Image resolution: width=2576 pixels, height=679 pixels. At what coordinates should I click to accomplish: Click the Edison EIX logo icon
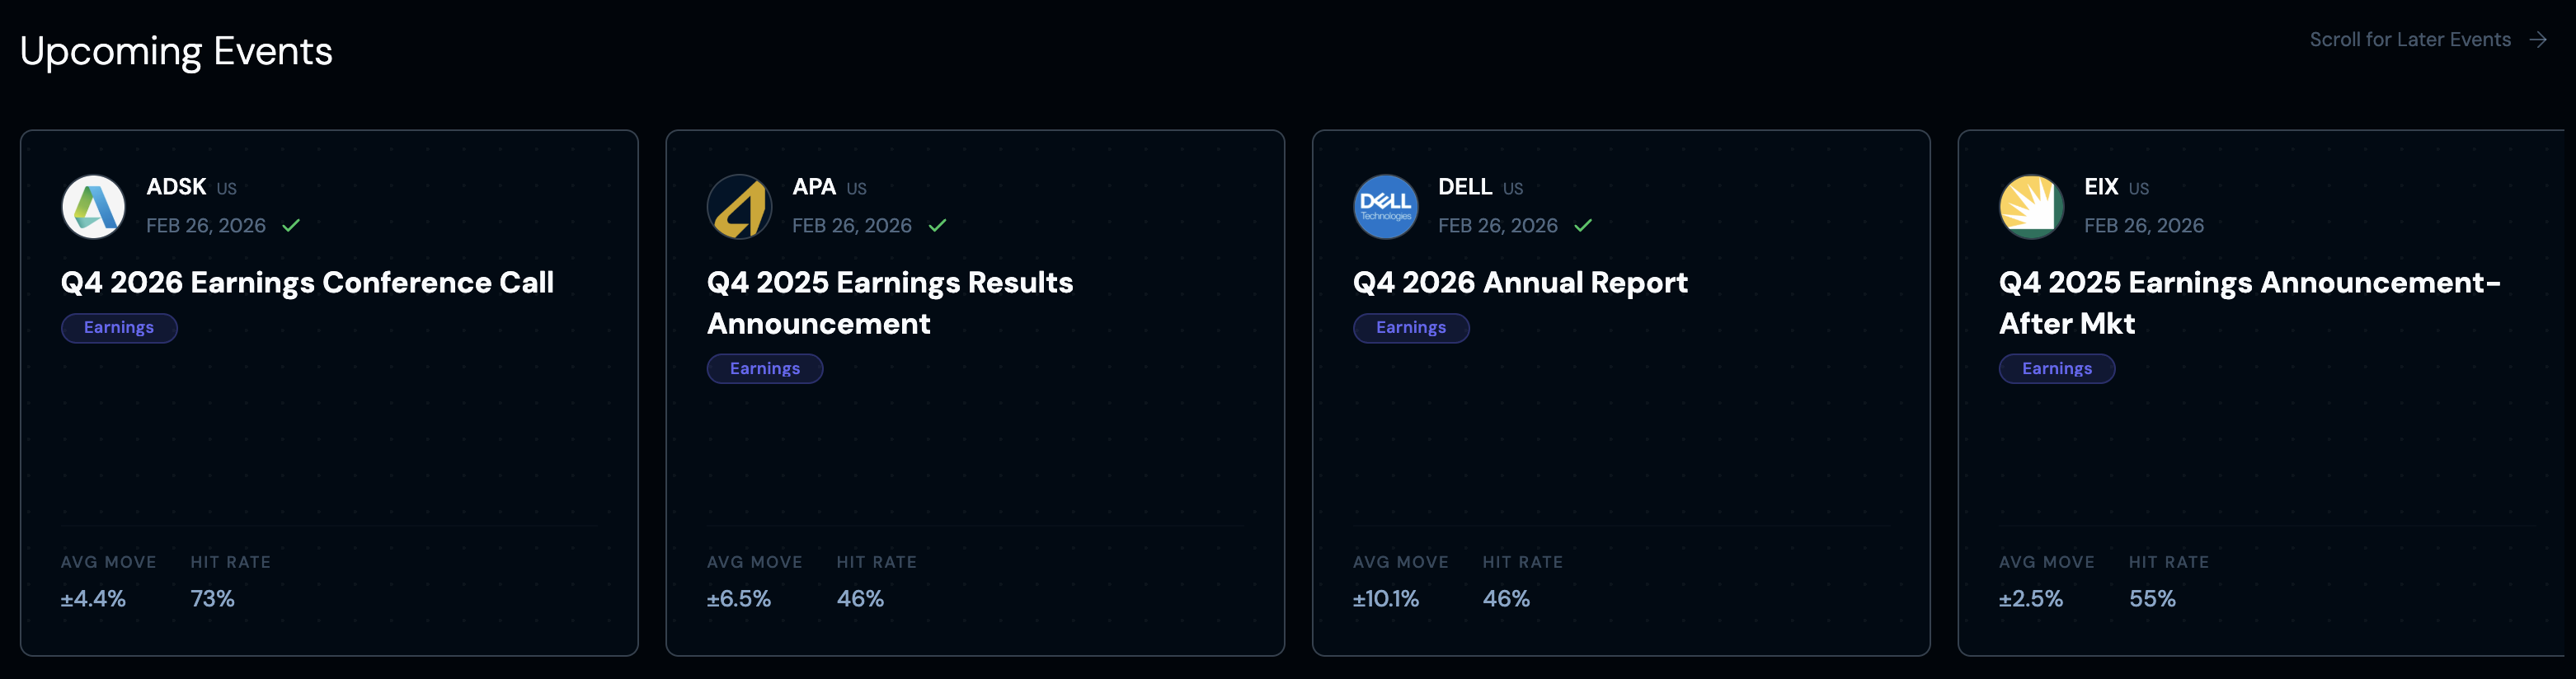point(2031,207)
